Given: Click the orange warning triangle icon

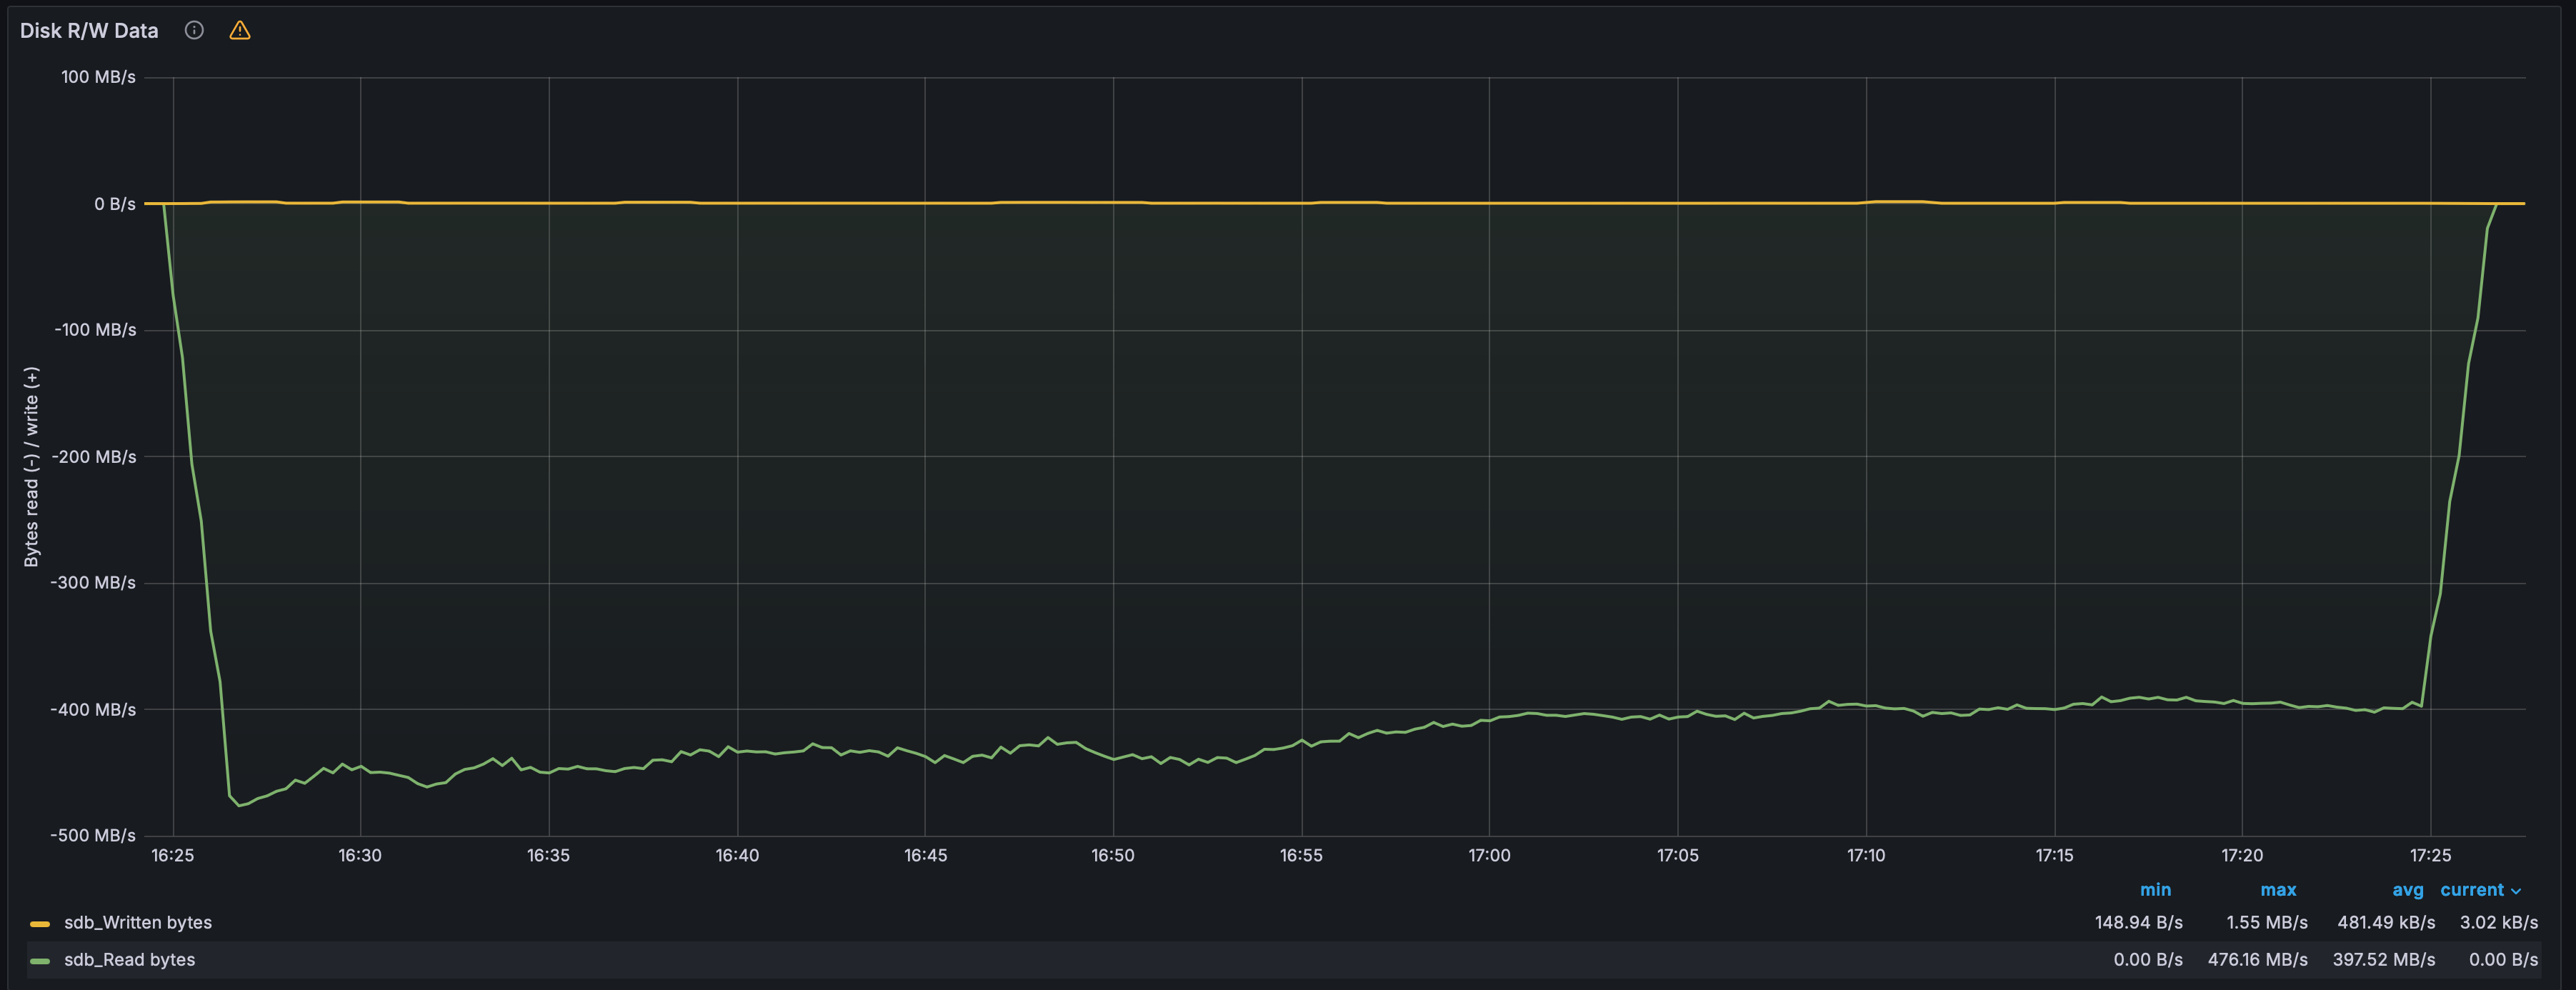Looking at the screenshot, I should coord(240,30).
